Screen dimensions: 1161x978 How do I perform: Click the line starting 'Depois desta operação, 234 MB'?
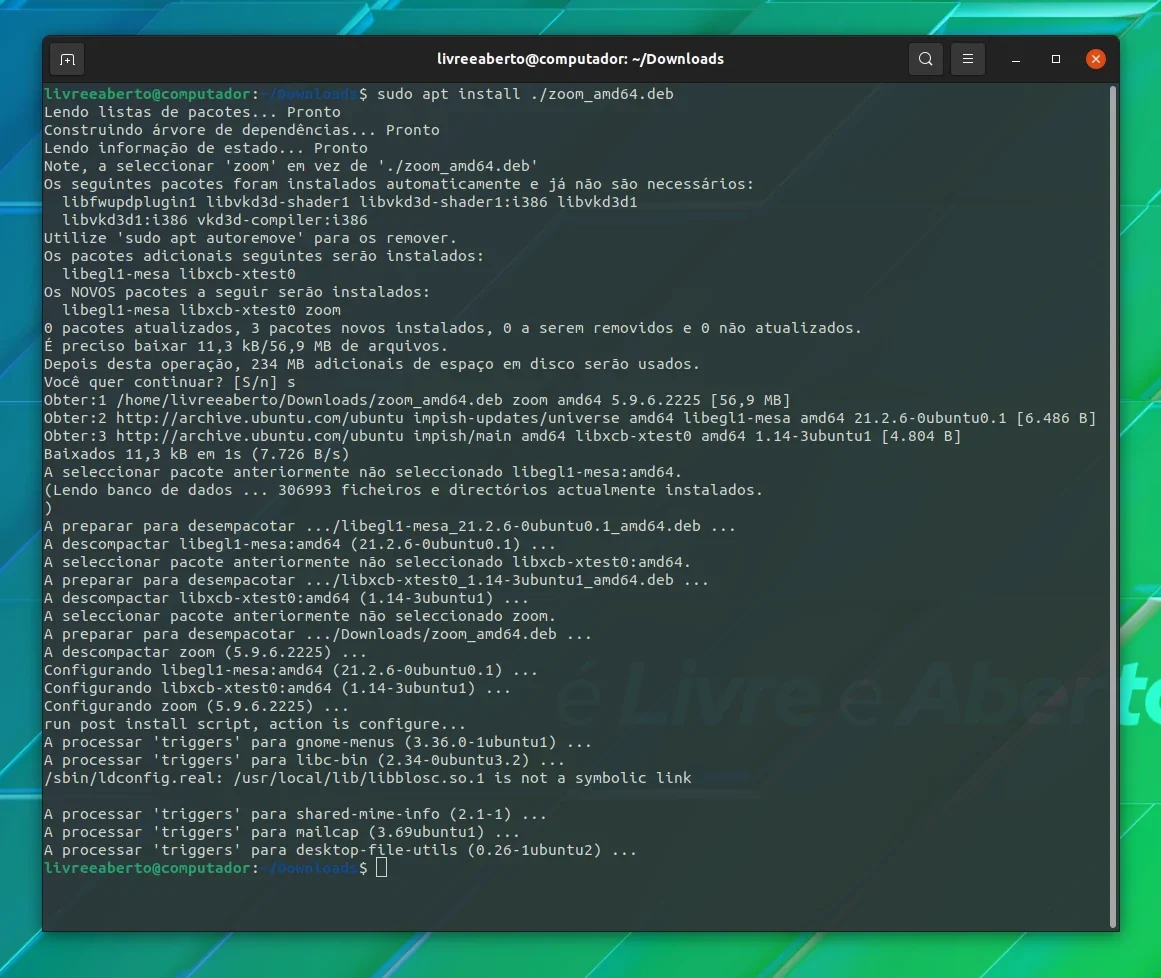click(x=372, y=364)
